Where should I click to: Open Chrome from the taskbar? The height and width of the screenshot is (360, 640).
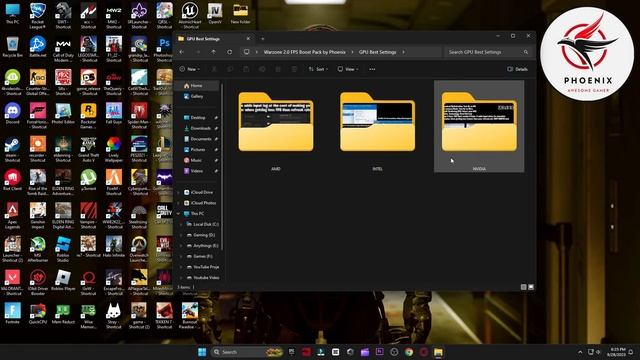(x=409, y=352)
